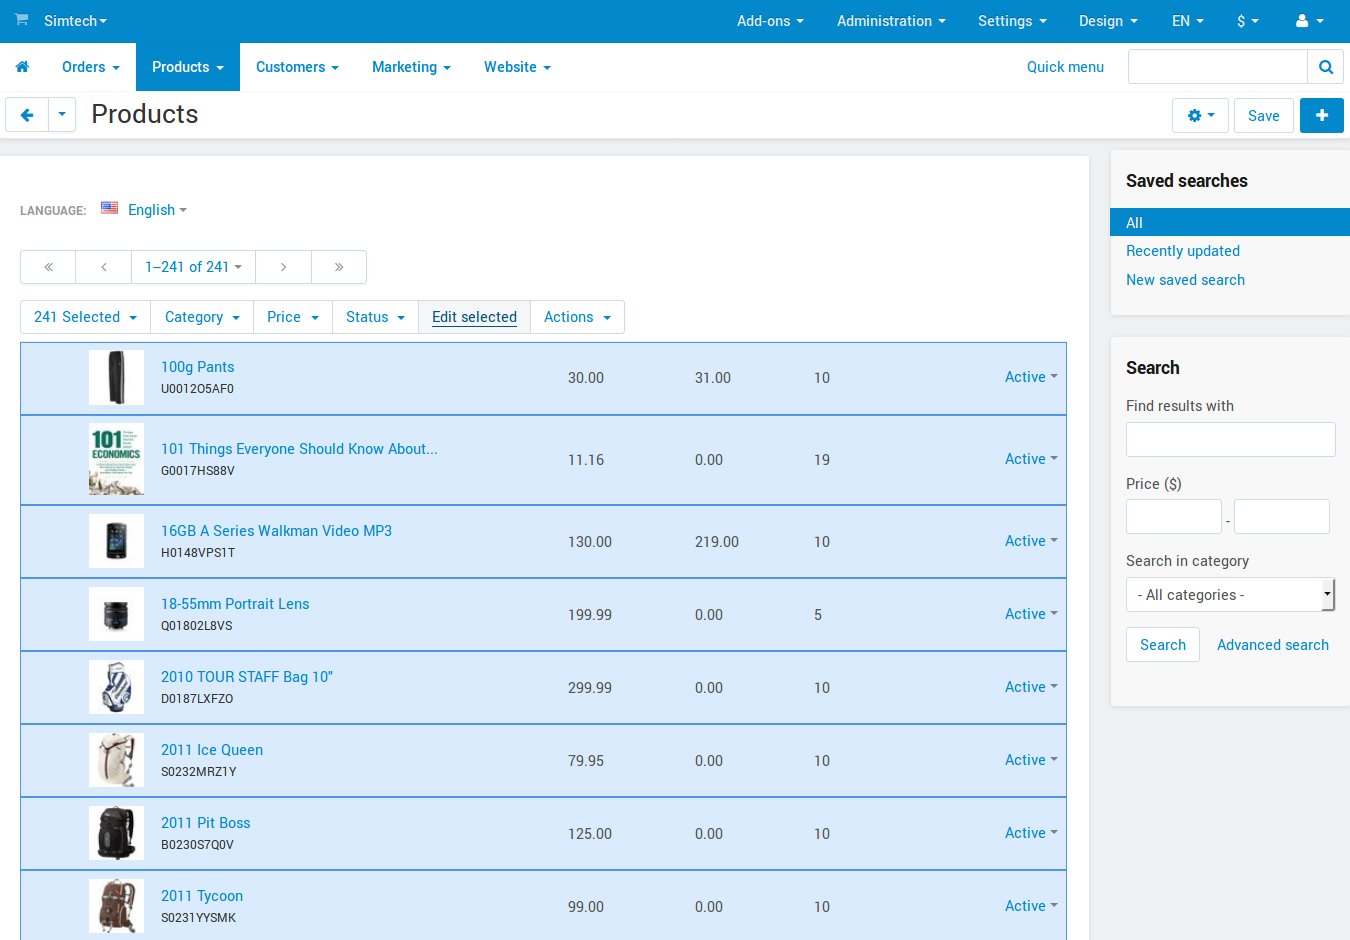Open the Products menu
This screenshot has width=1350, height=940.
click(x=188, y=67)
